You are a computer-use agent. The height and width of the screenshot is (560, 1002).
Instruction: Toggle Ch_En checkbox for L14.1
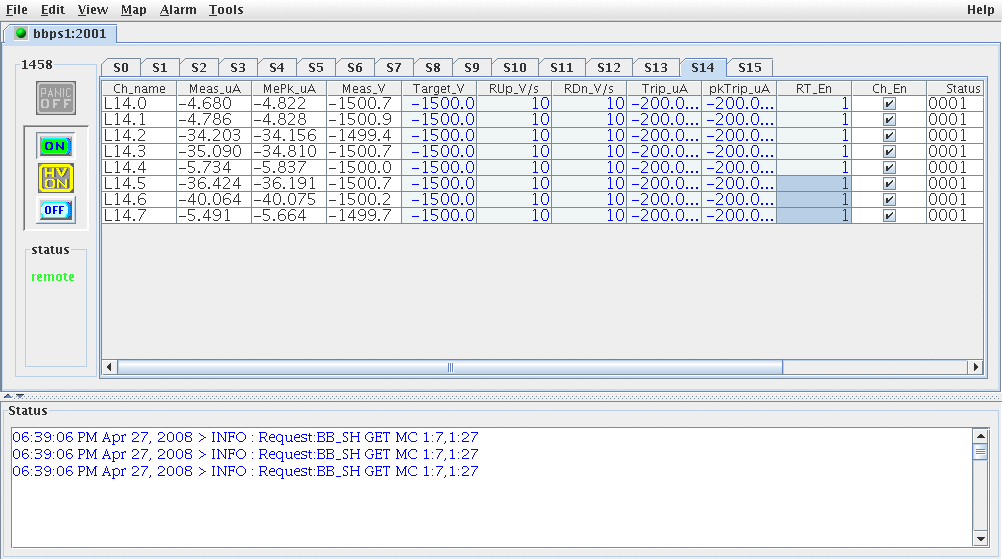(x=889, y=120)
